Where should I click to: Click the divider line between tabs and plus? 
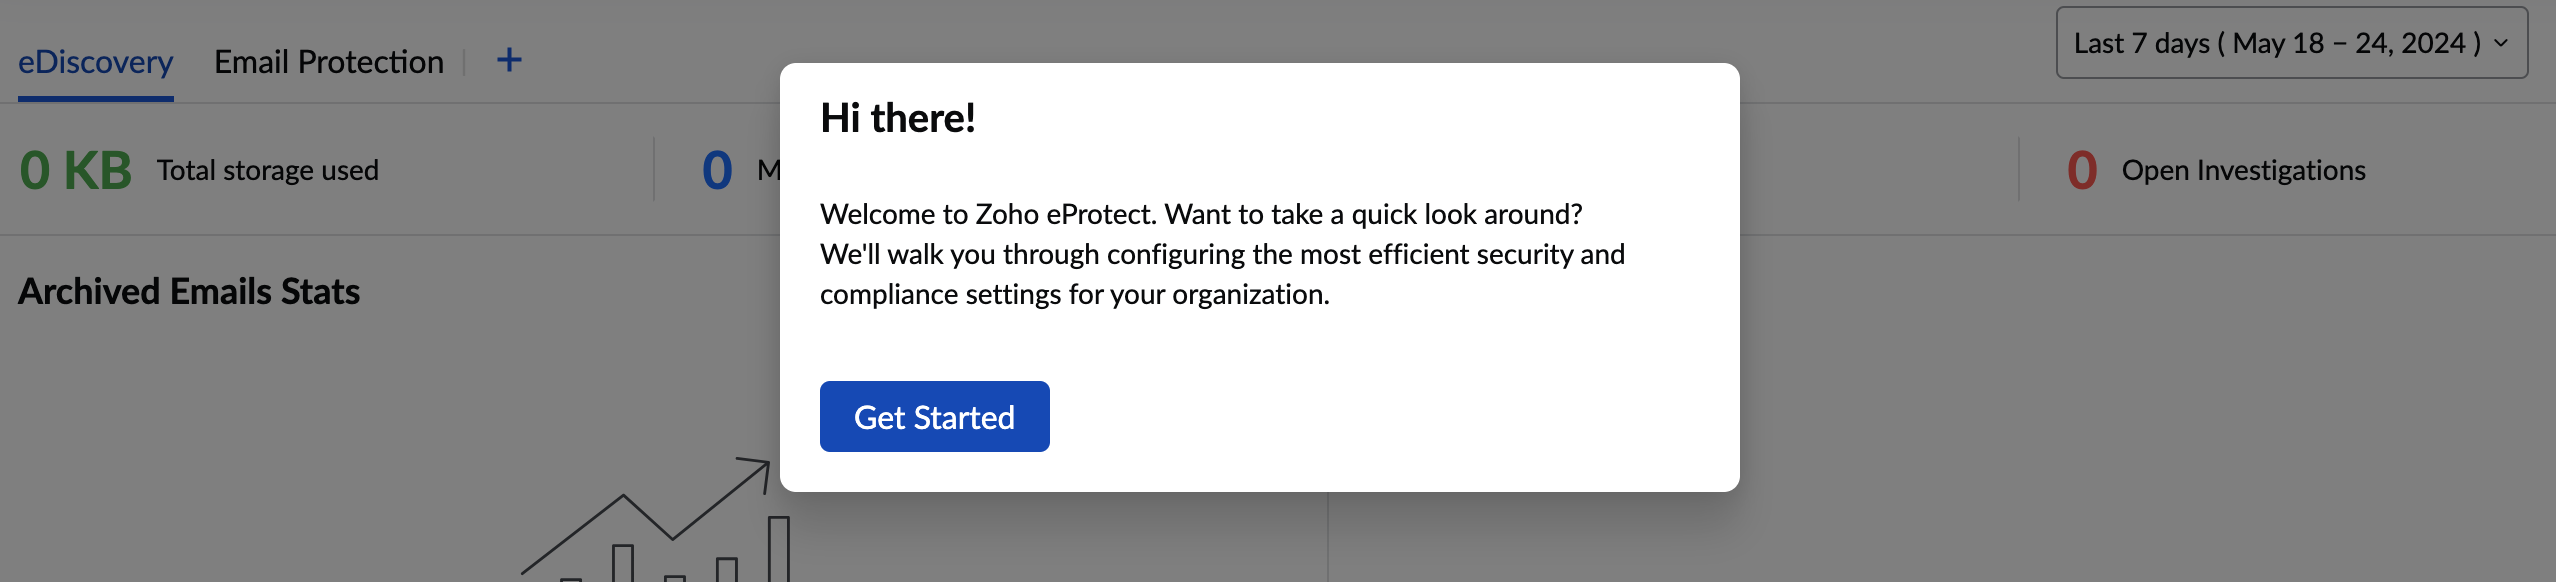tap(465, 62)
